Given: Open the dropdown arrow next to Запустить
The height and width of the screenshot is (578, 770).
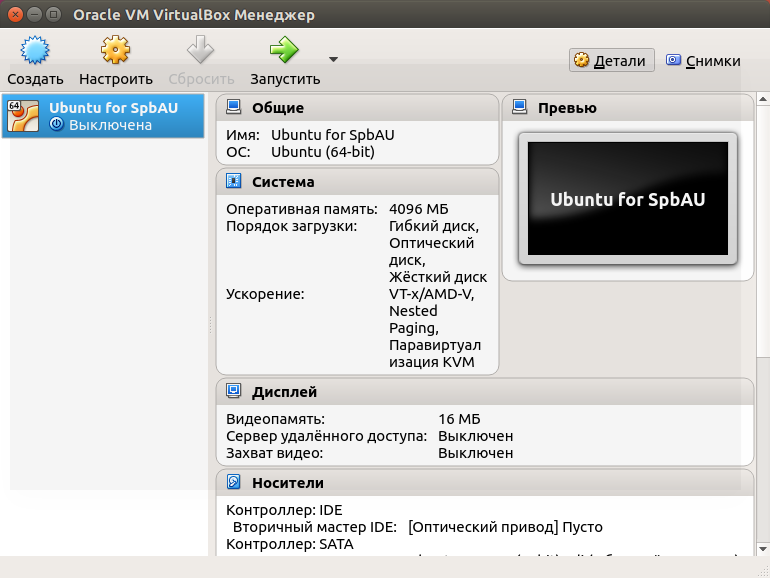Looking at the screenshot, I should tap(333, 59).
